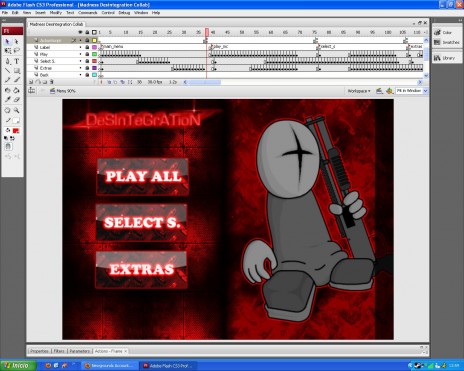Click the Swap Colors icon
464x371 pixels.
pyautogui.click(x=12, y=138)
